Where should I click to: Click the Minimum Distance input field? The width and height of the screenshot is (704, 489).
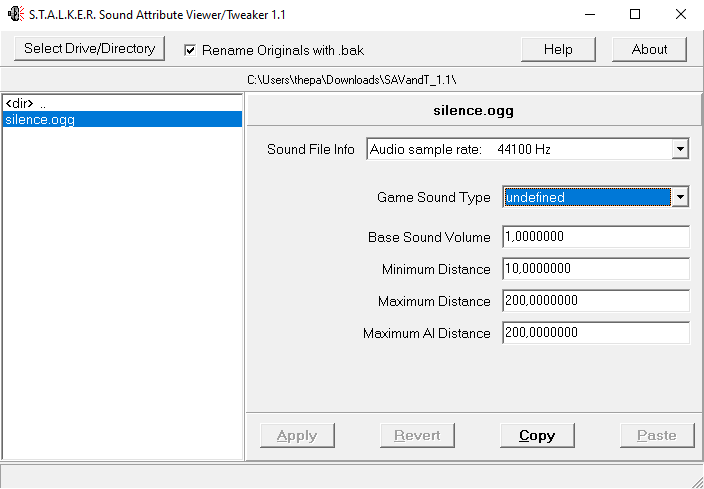(596, 269)
